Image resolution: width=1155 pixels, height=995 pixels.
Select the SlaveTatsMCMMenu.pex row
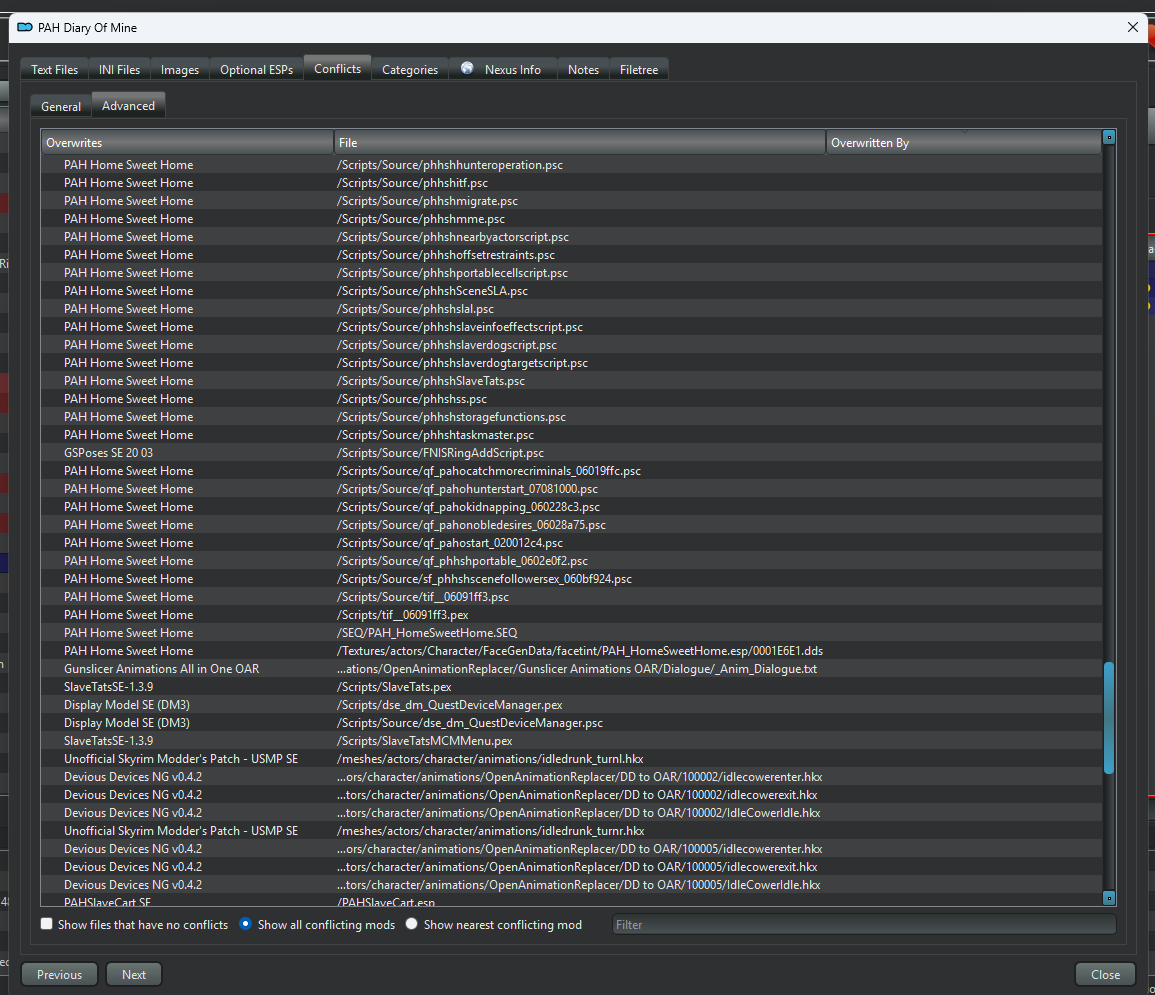pyautogui.click(x=572, y=741)
